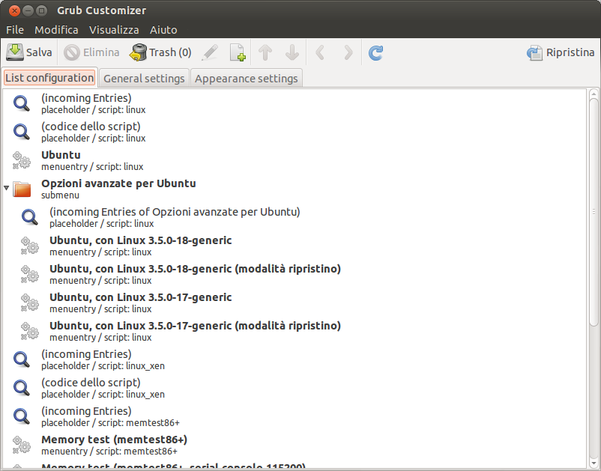Image resolution: width=601 pixels, height=471 pixels.
Task: Select (incoming Entries) memtest86+ placeholder
Action: click(294, 416)
